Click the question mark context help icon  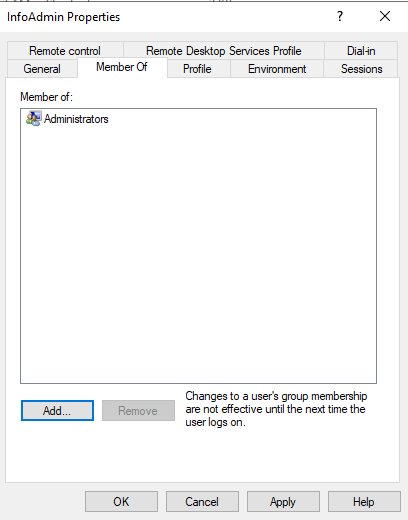[x=340, y=16]
